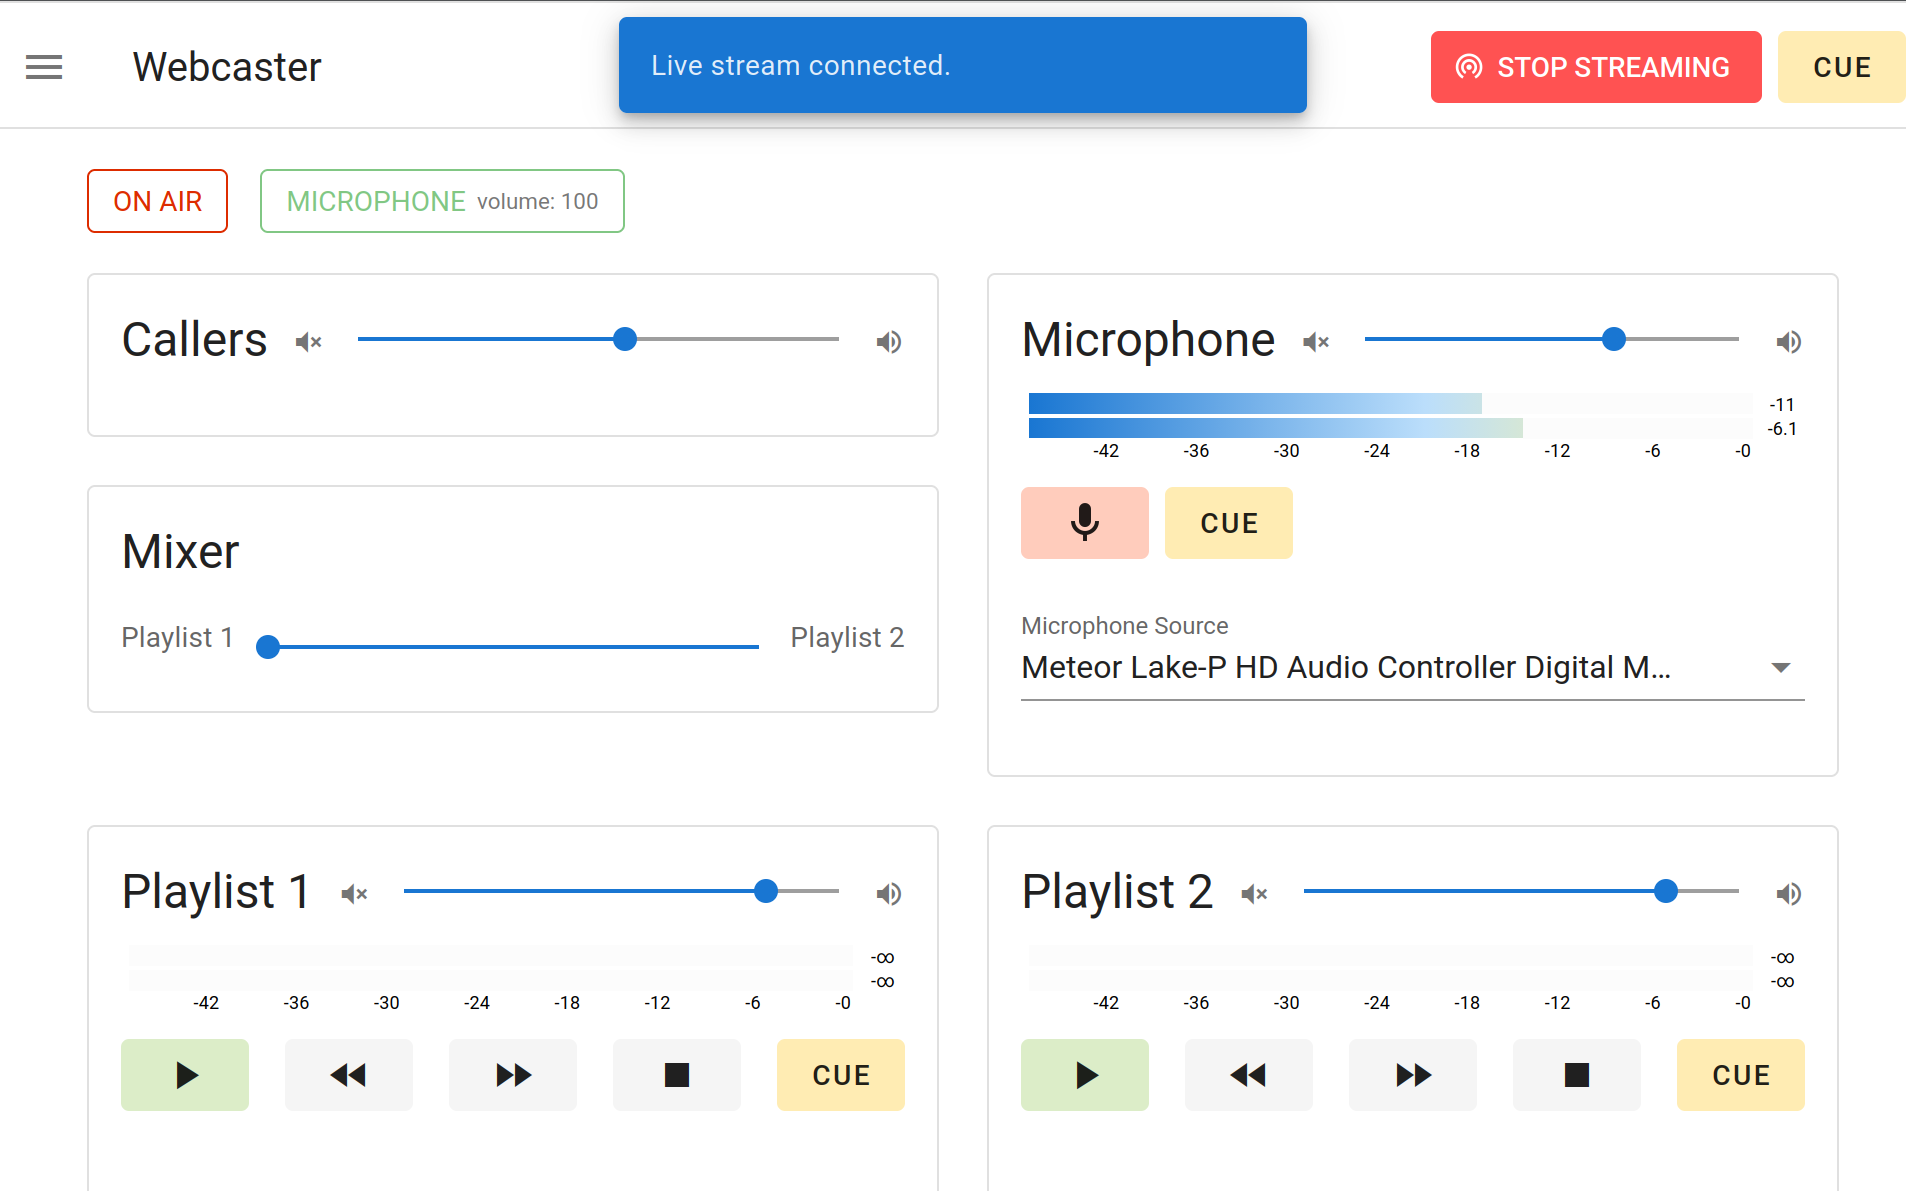Toggle the Playlist 1 CUE button
The image size is (1906, 1191).
(x=840, y=1075)
